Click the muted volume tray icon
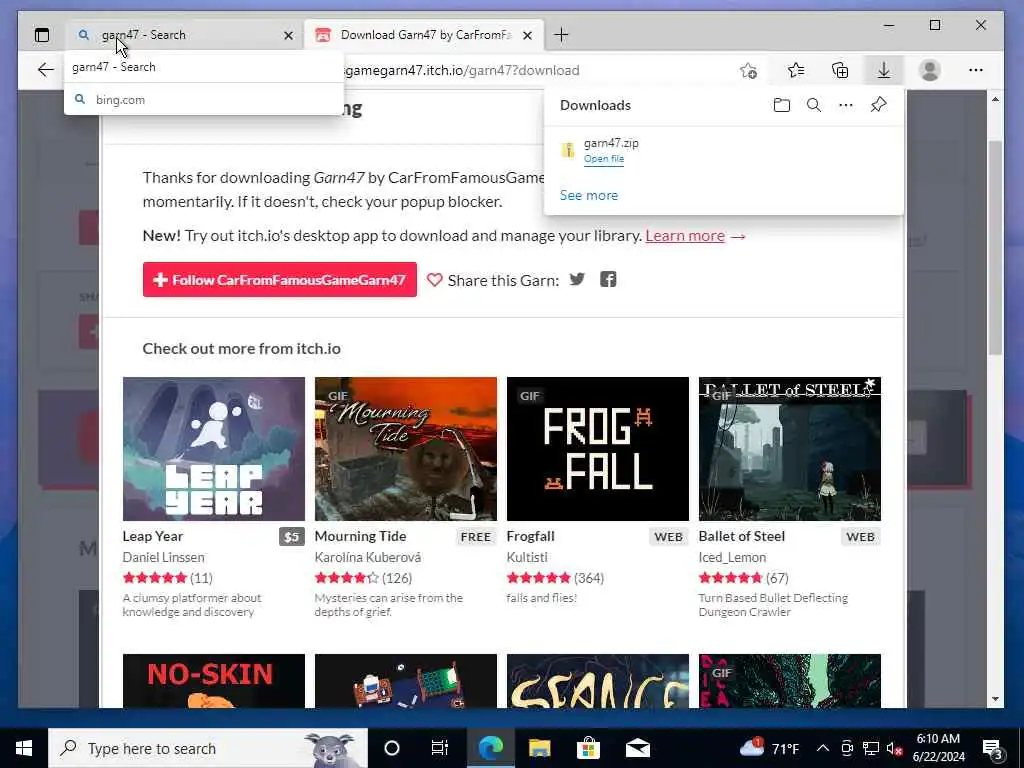Viewport: 1024px width, 768px height. (895, 748)
